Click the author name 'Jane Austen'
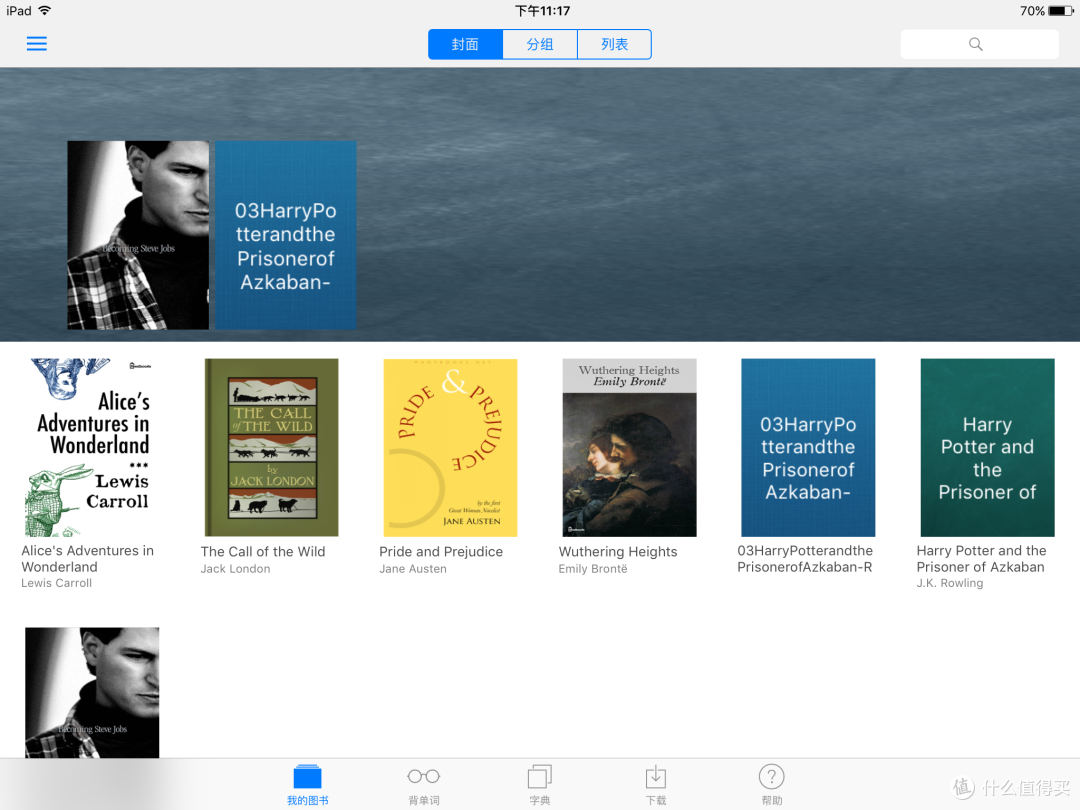Image resolution: width=1080 pixels, height=810 pixels. (413, 569)
